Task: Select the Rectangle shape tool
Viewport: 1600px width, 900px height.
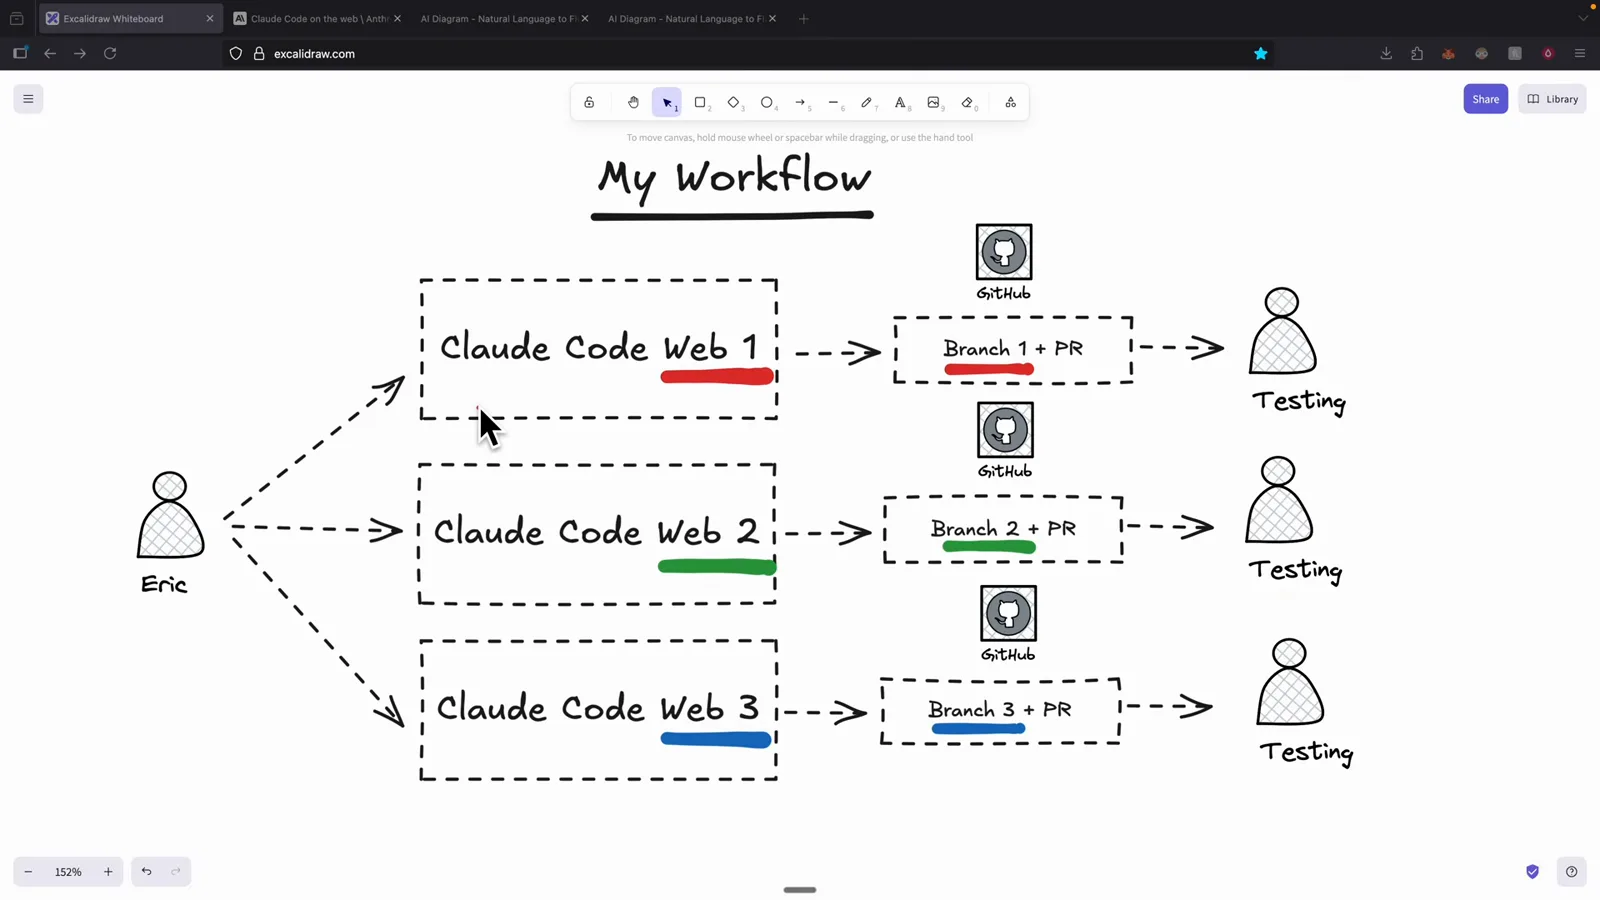Action: [700, 103]
